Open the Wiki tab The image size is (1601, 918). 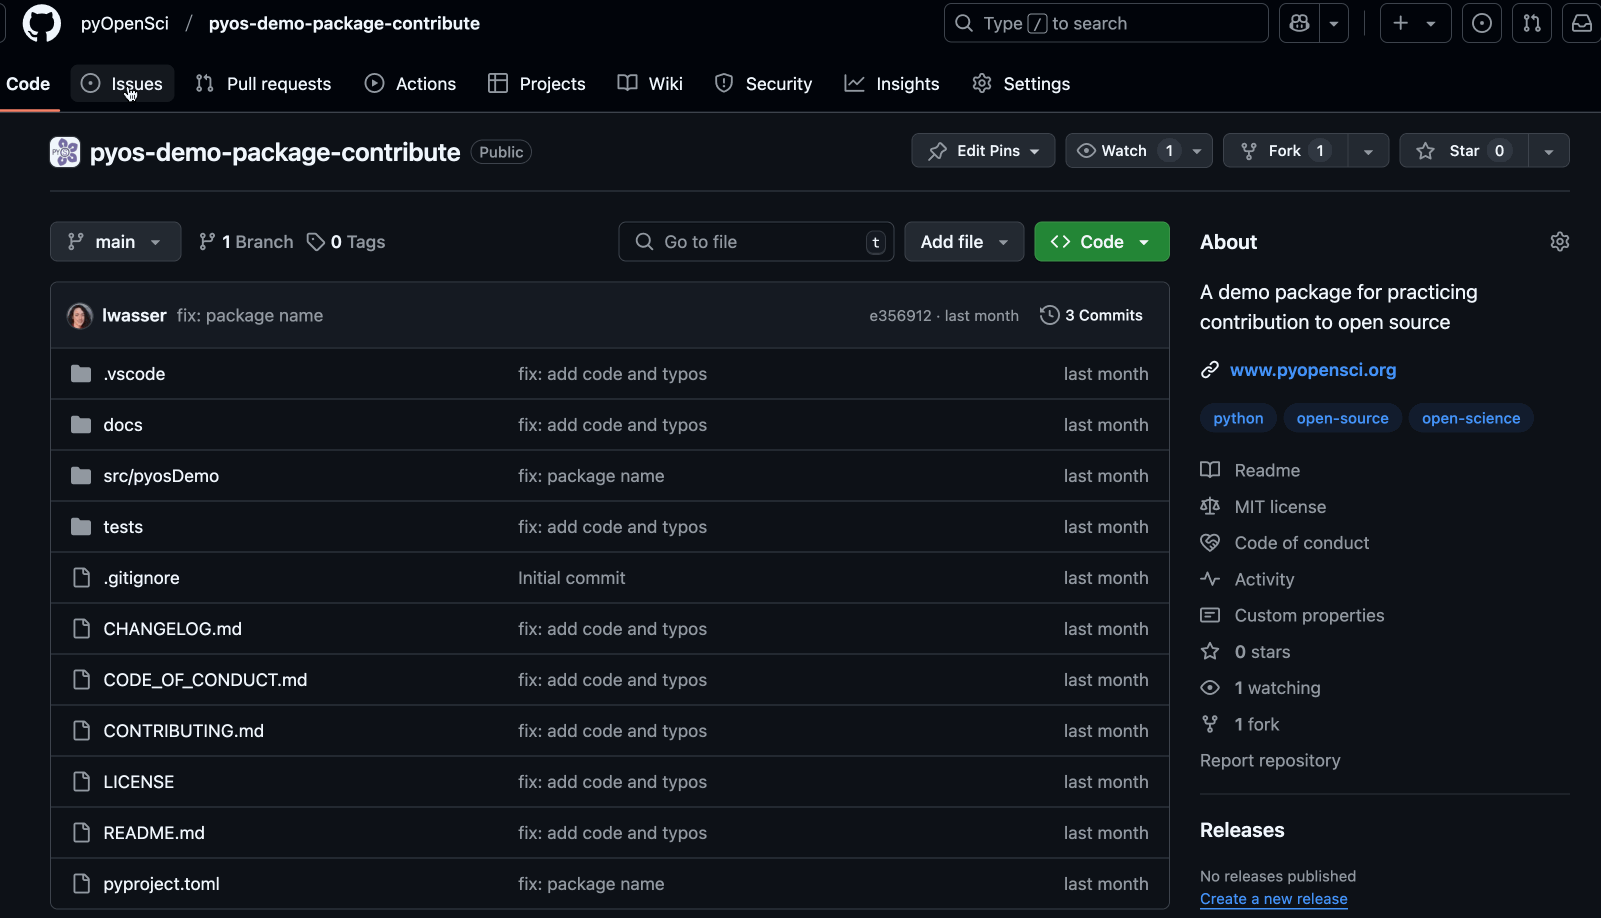click(650, 84)
